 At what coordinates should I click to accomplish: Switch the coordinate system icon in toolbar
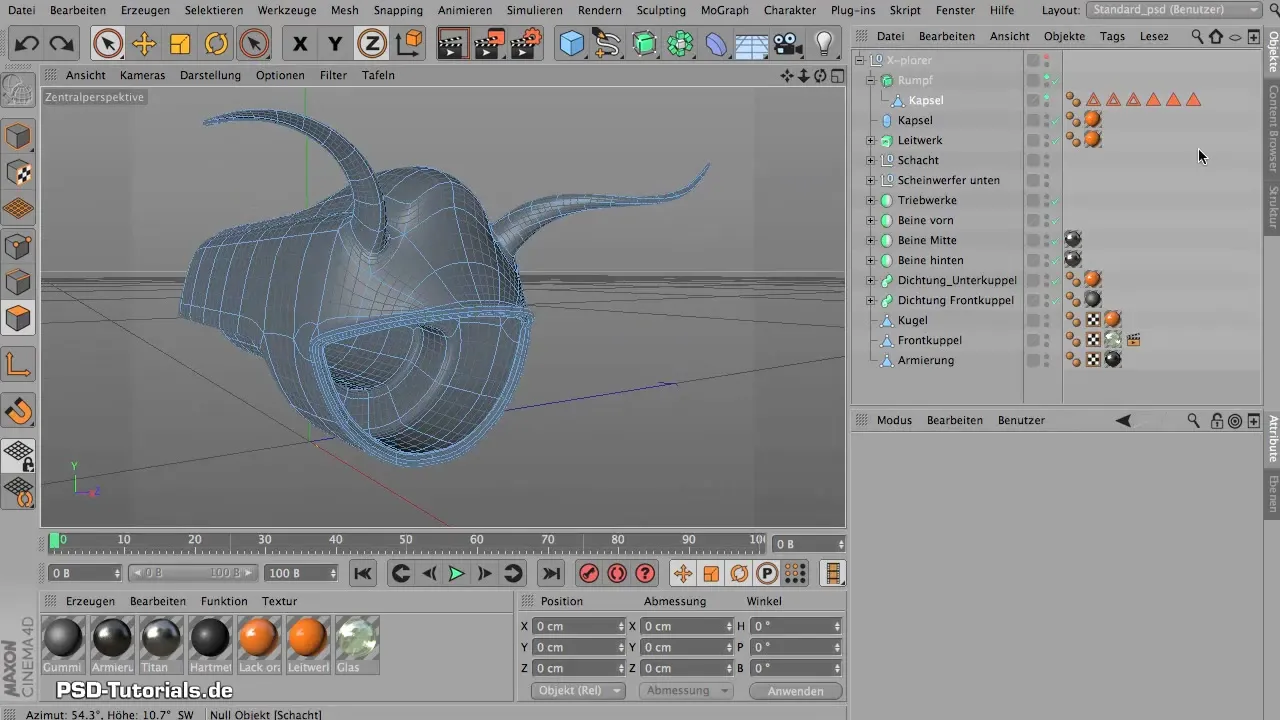[x=409, y=44]
